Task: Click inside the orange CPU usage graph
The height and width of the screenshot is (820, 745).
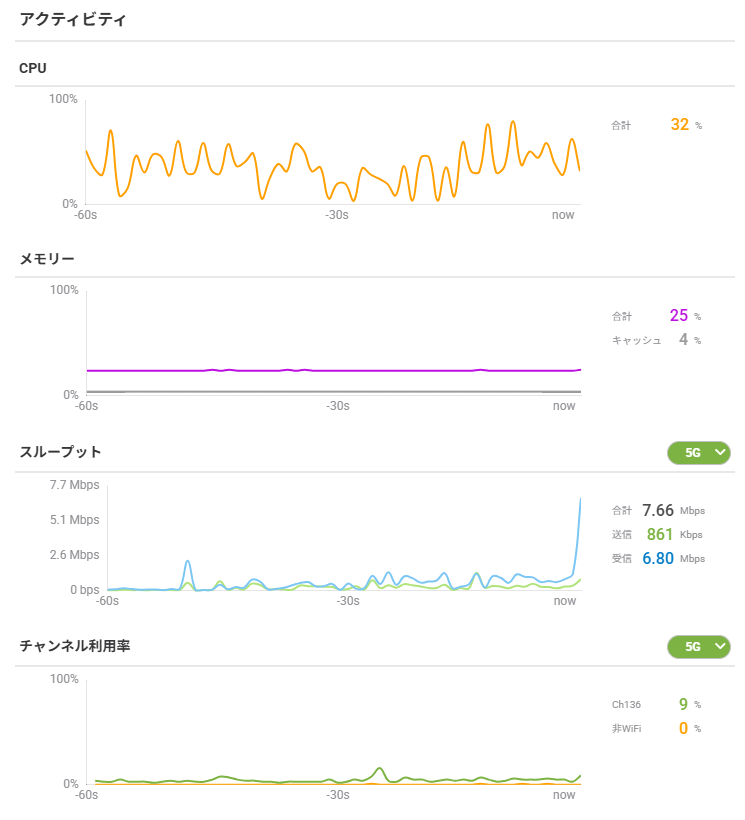Action: (x=332, y=160)
